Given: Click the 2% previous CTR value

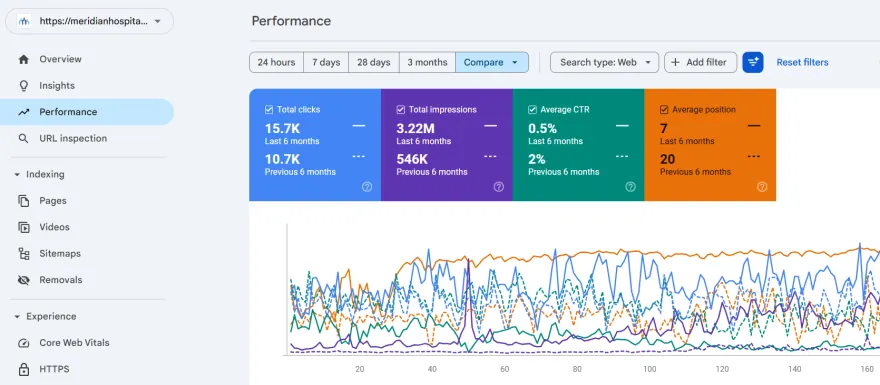Looking at the screenshot, I should tap(537, 159).
